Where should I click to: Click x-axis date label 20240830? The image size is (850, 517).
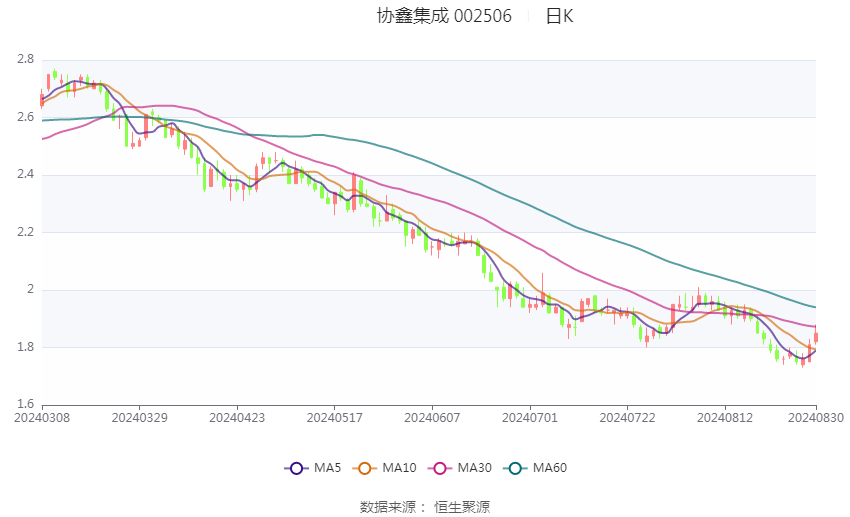tap(816, 418)
